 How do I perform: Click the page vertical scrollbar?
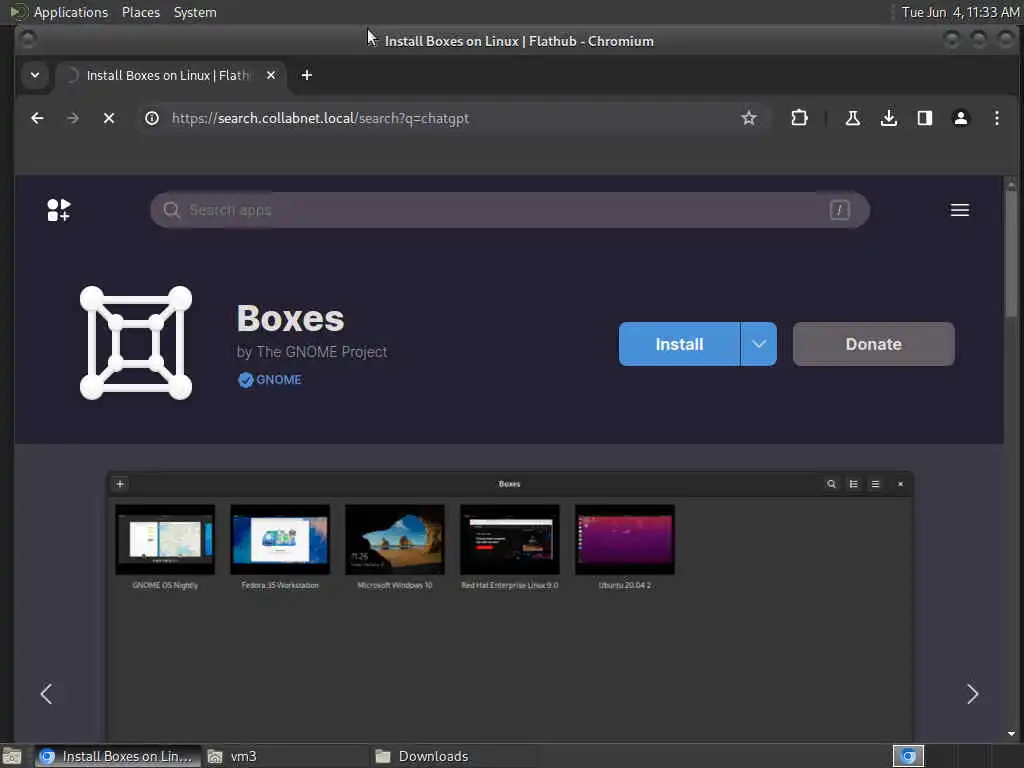[1011, 255]
